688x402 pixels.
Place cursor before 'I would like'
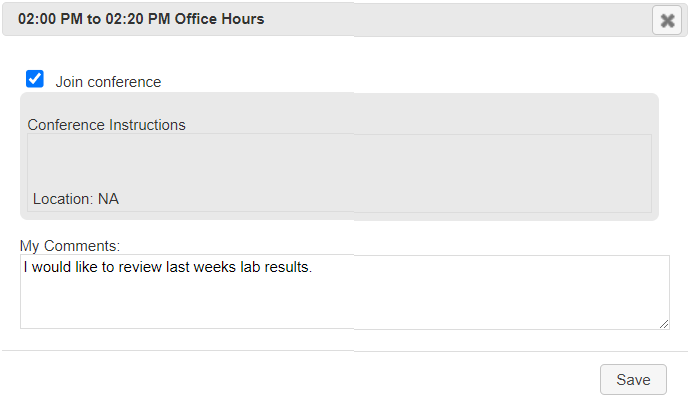(24, 267)
